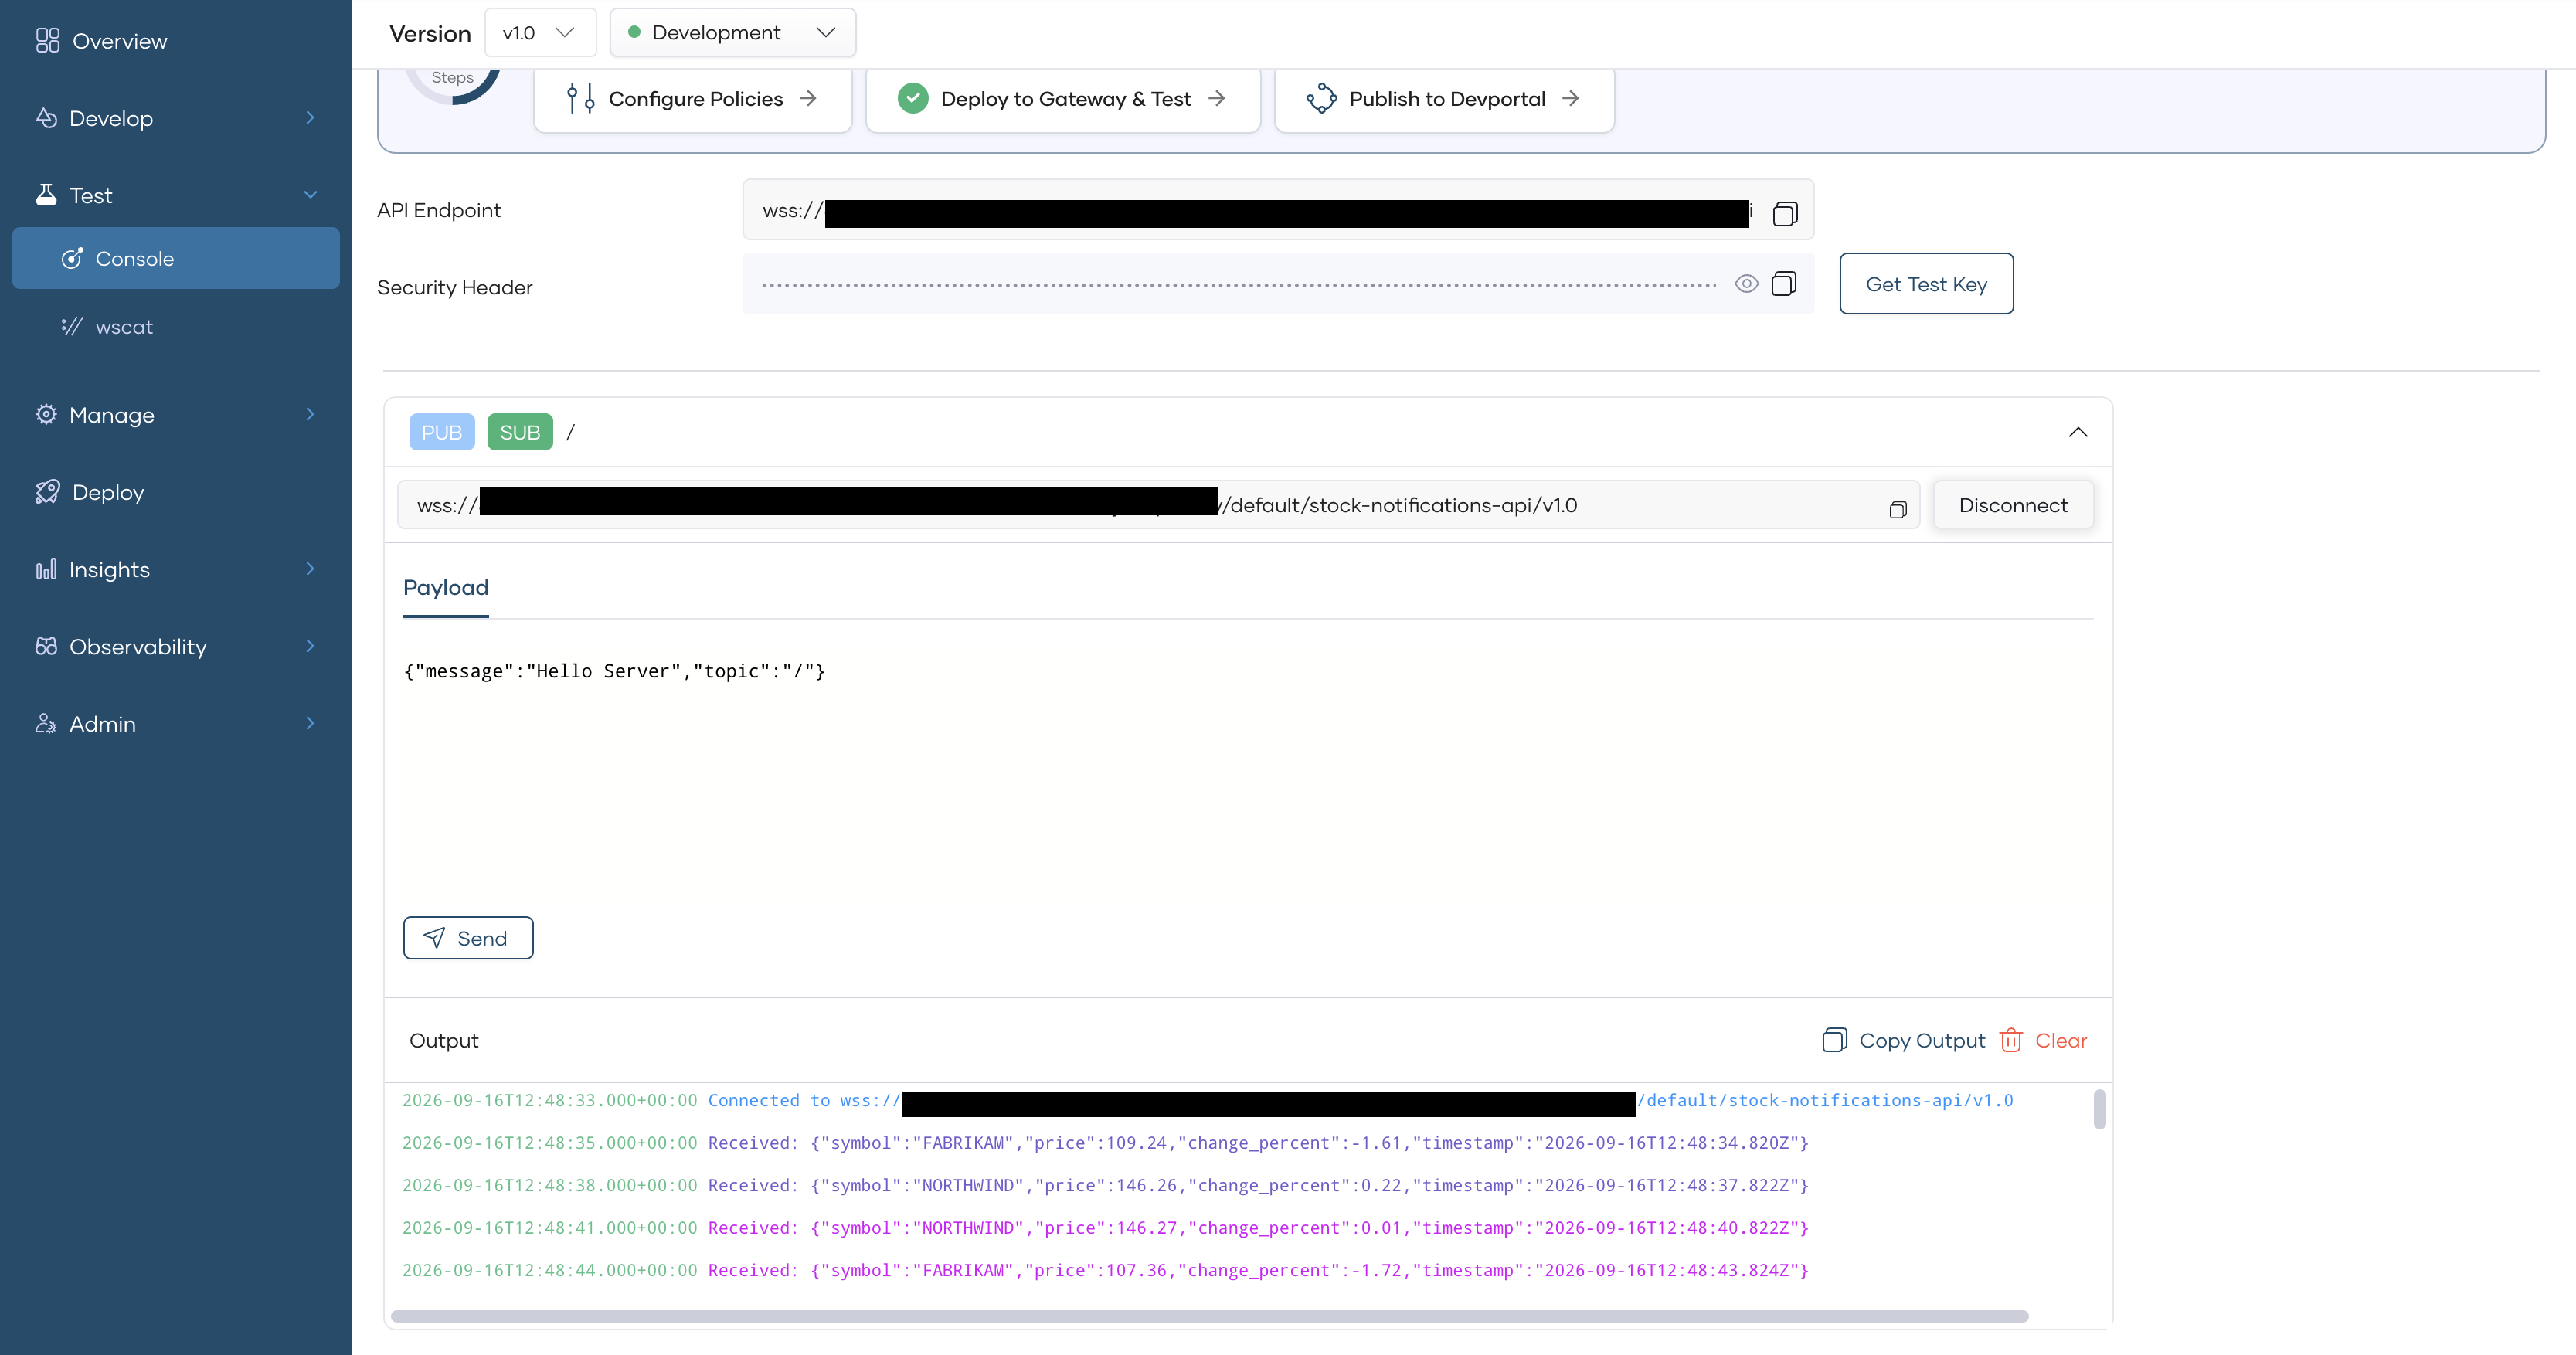
Task: Click the Deploy rocket icon
Action: (x=47, y=492)
